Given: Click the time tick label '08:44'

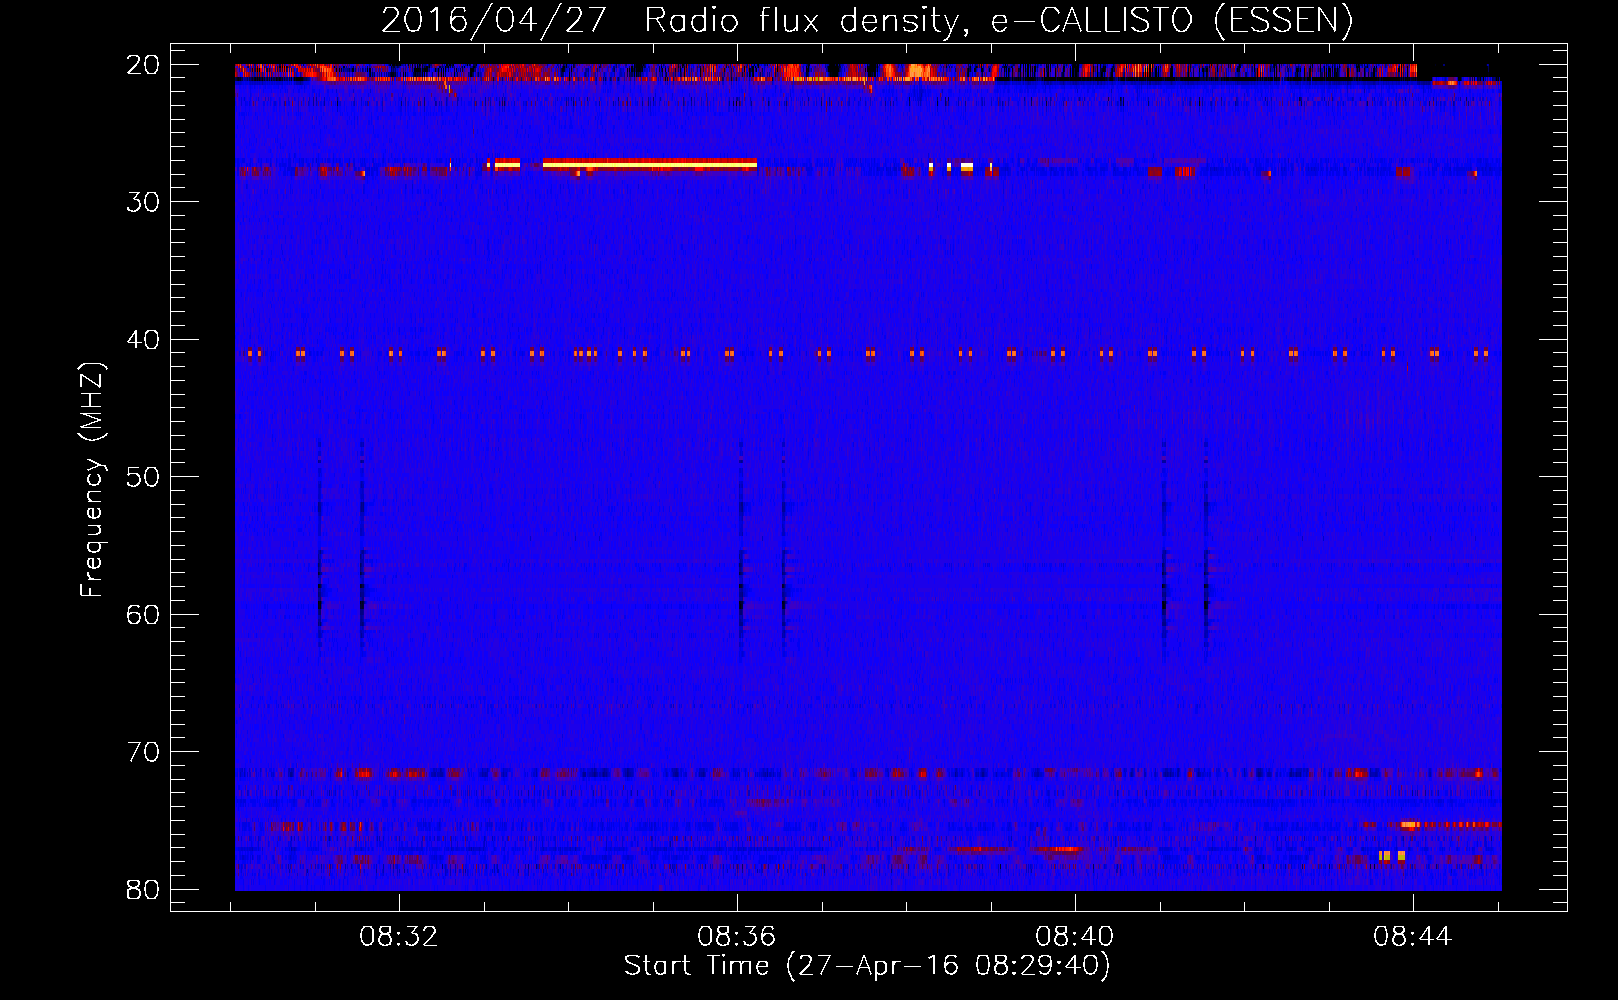Looking at the screenshot, I should point(1412,937).
